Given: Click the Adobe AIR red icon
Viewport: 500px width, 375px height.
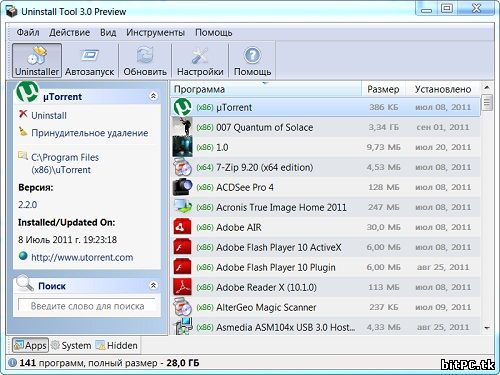Looking at the screenshot, I should (182, 227).
